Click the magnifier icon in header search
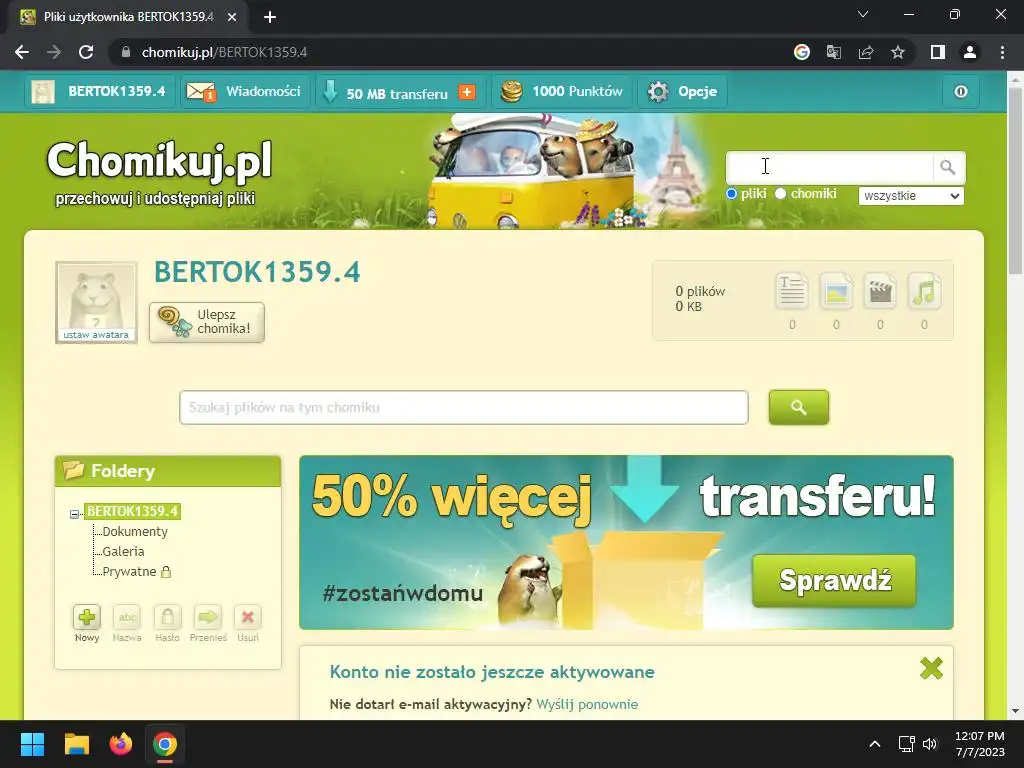Image resolution: width=1024 pixels, height=768 pixels. pyautogui.click(x=948, y=168)
